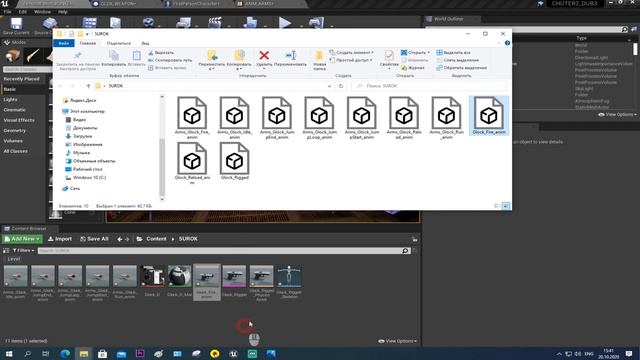
Task: Open Downloads folder in navigation pane
Action: [x=79, y=136]
